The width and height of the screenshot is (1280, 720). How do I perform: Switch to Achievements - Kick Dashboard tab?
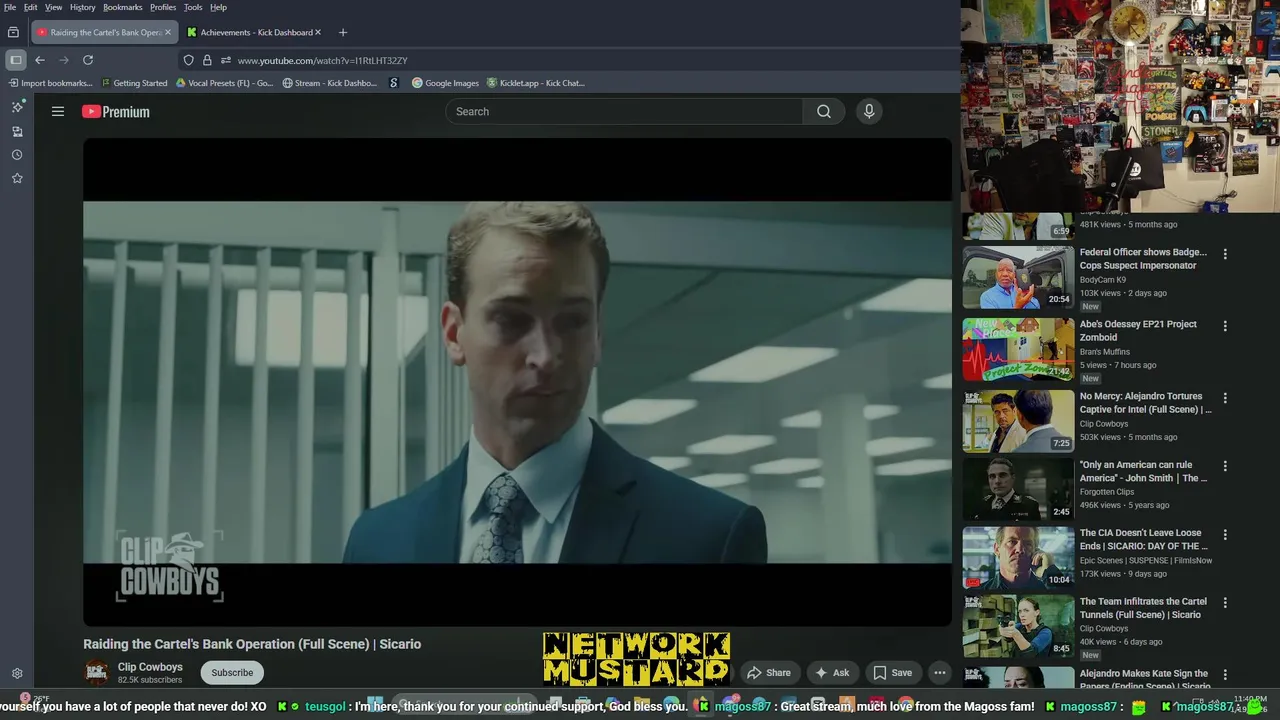click(256, 32)
